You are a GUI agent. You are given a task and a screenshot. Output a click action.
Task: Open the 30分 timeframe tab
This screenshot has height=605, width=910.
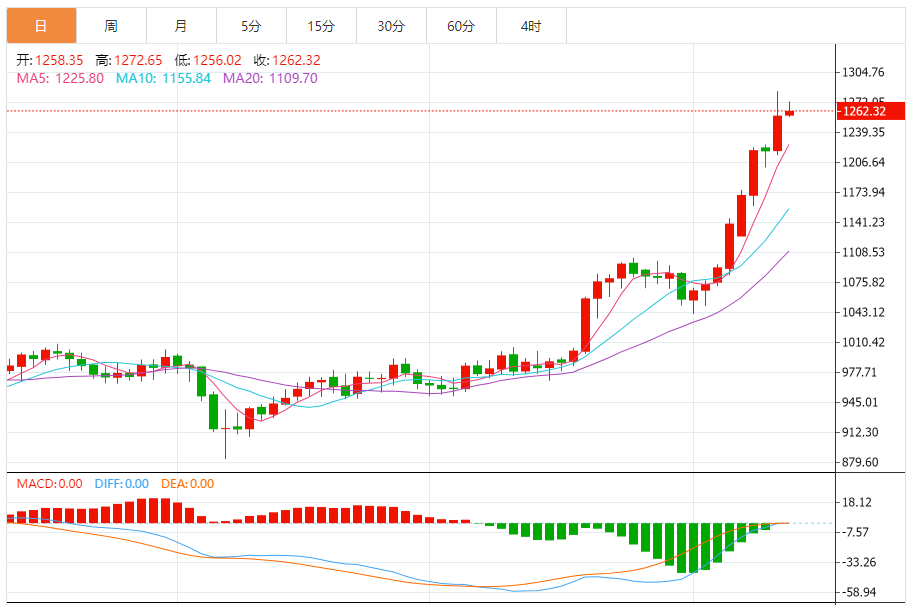click(391, 26)
